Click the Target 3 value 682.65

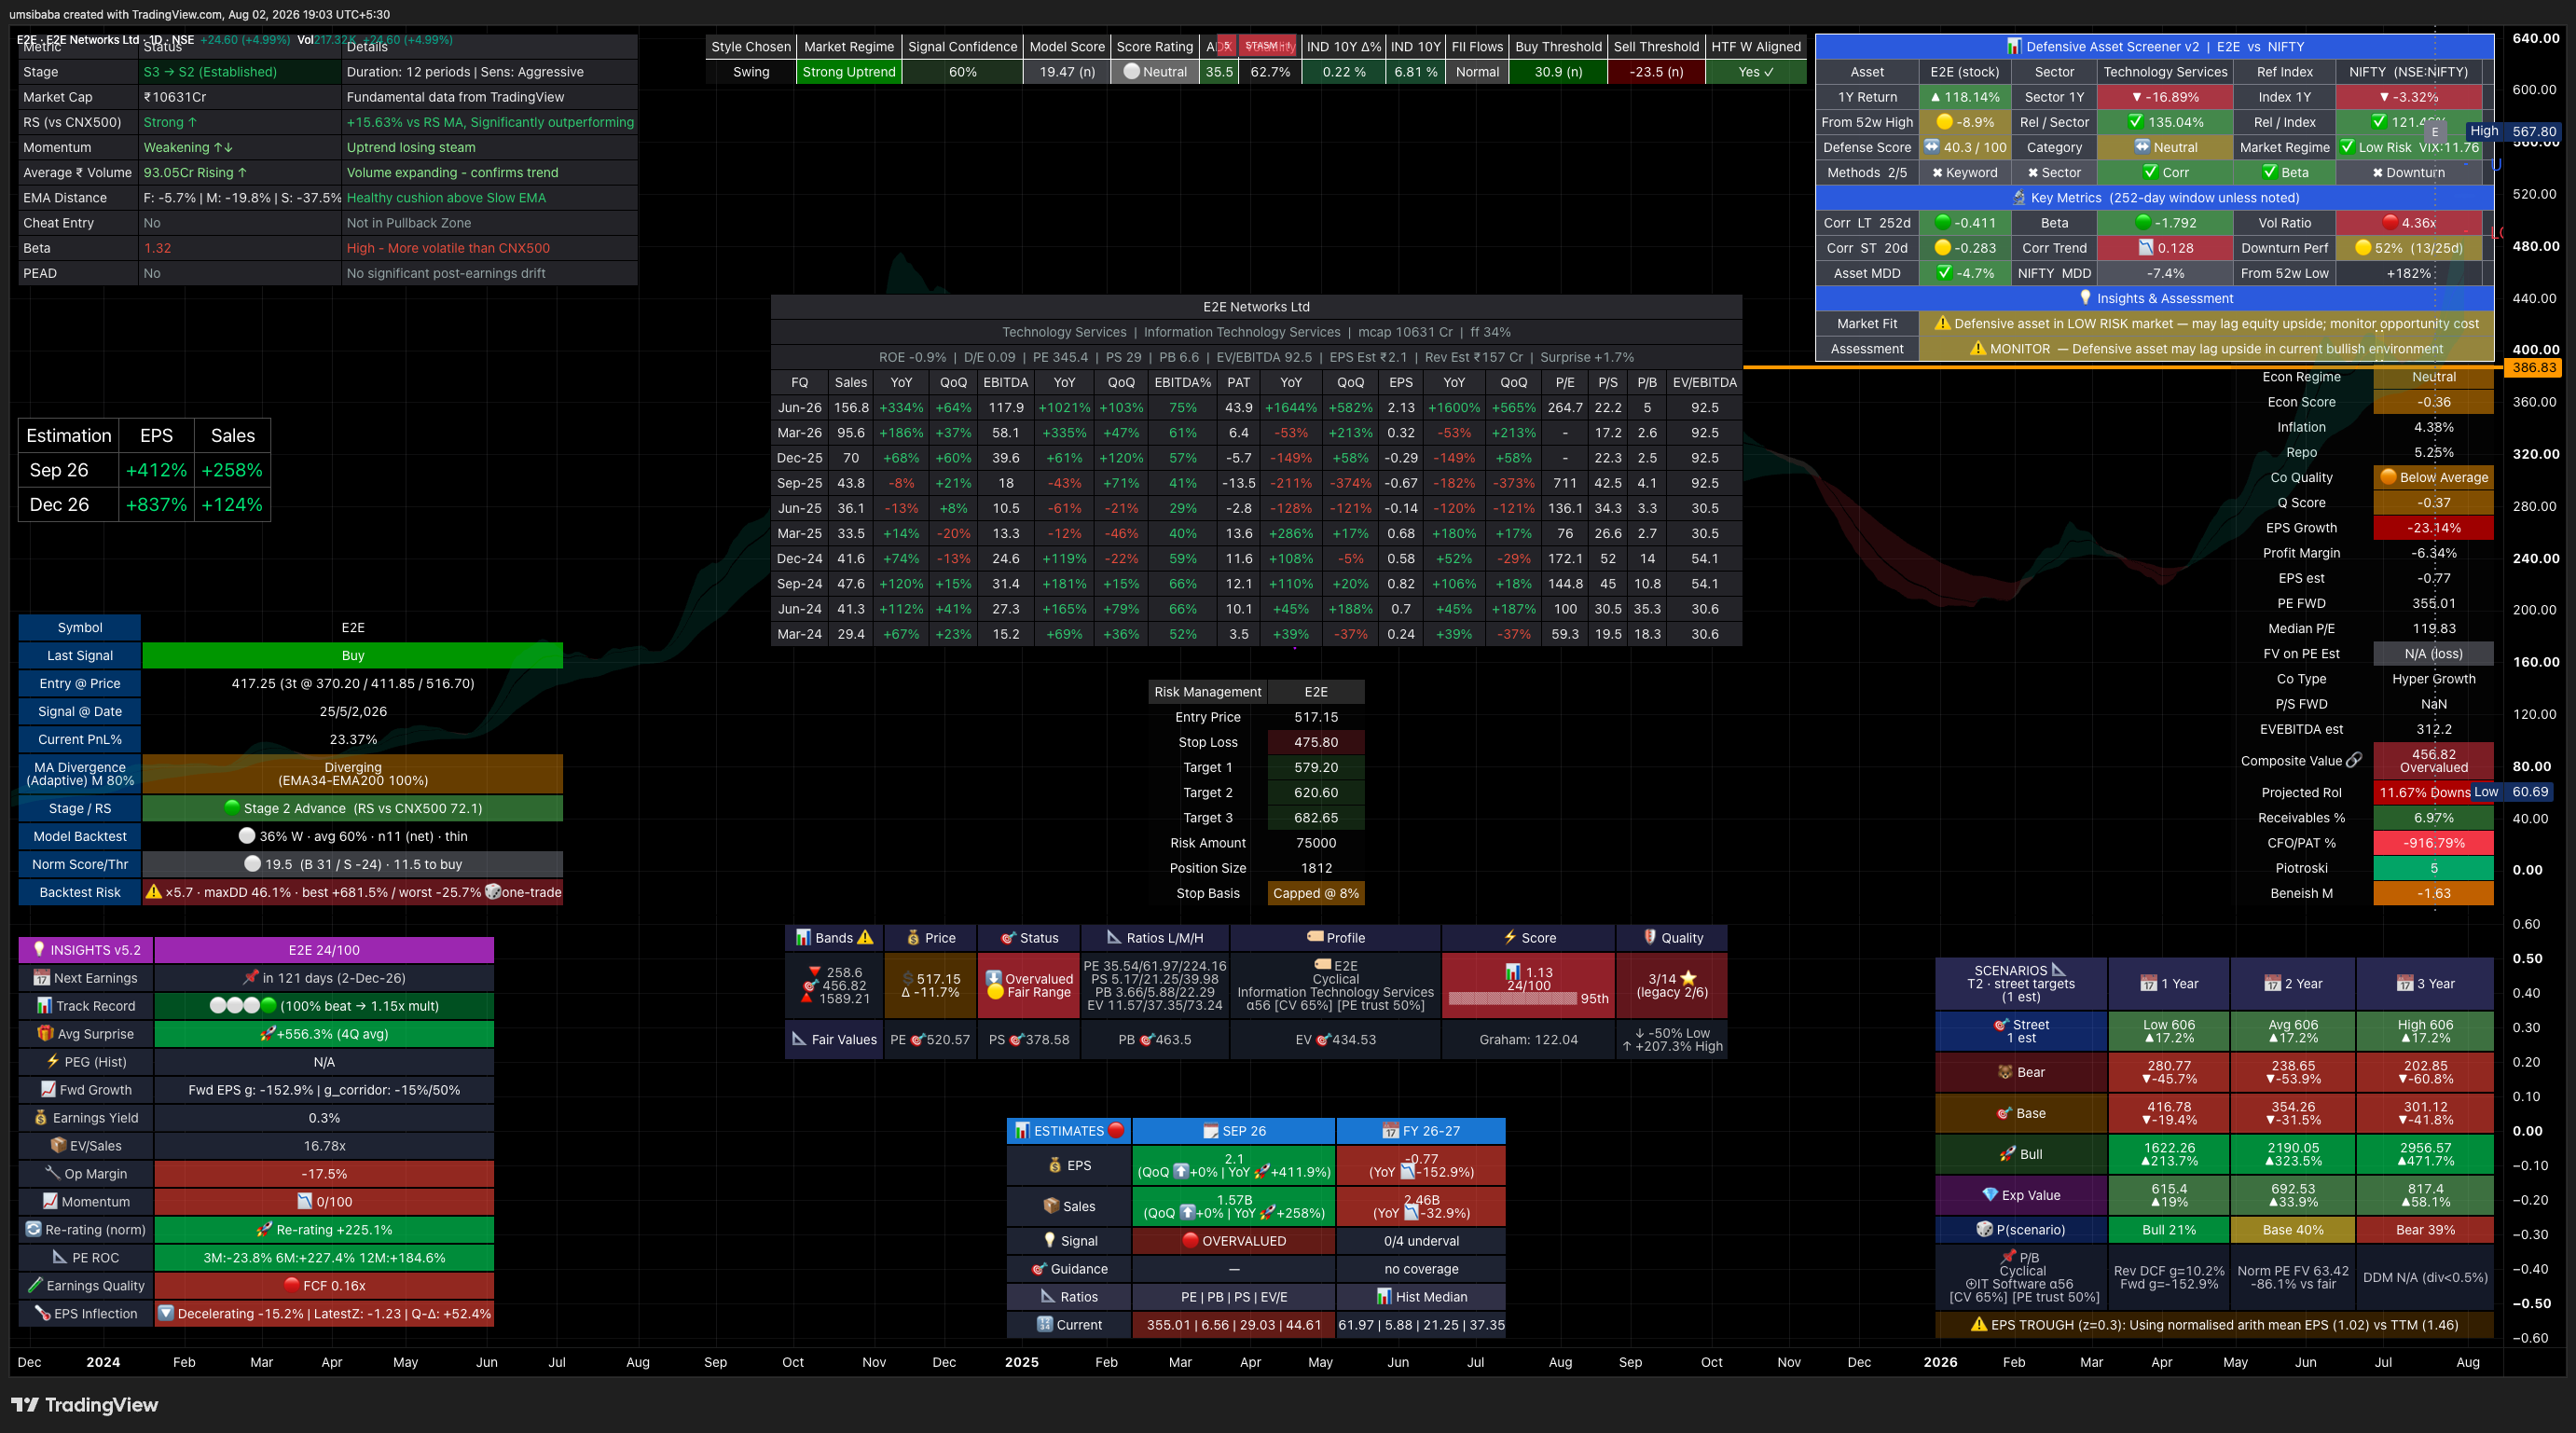(x=1316, y=818)
